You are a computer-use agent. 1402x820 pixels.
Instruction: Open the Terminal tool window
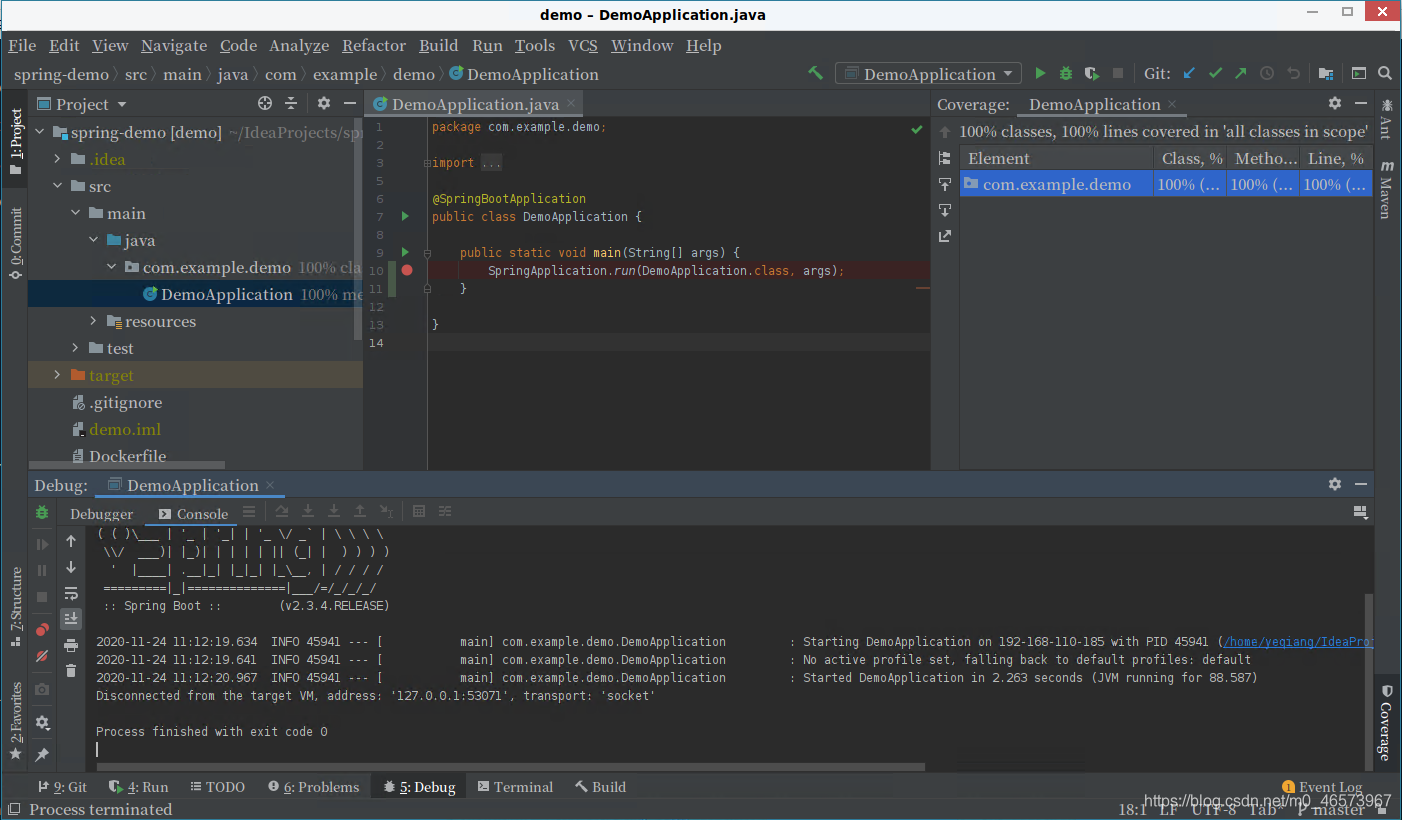pyautogui.click(x=515, y=787)
